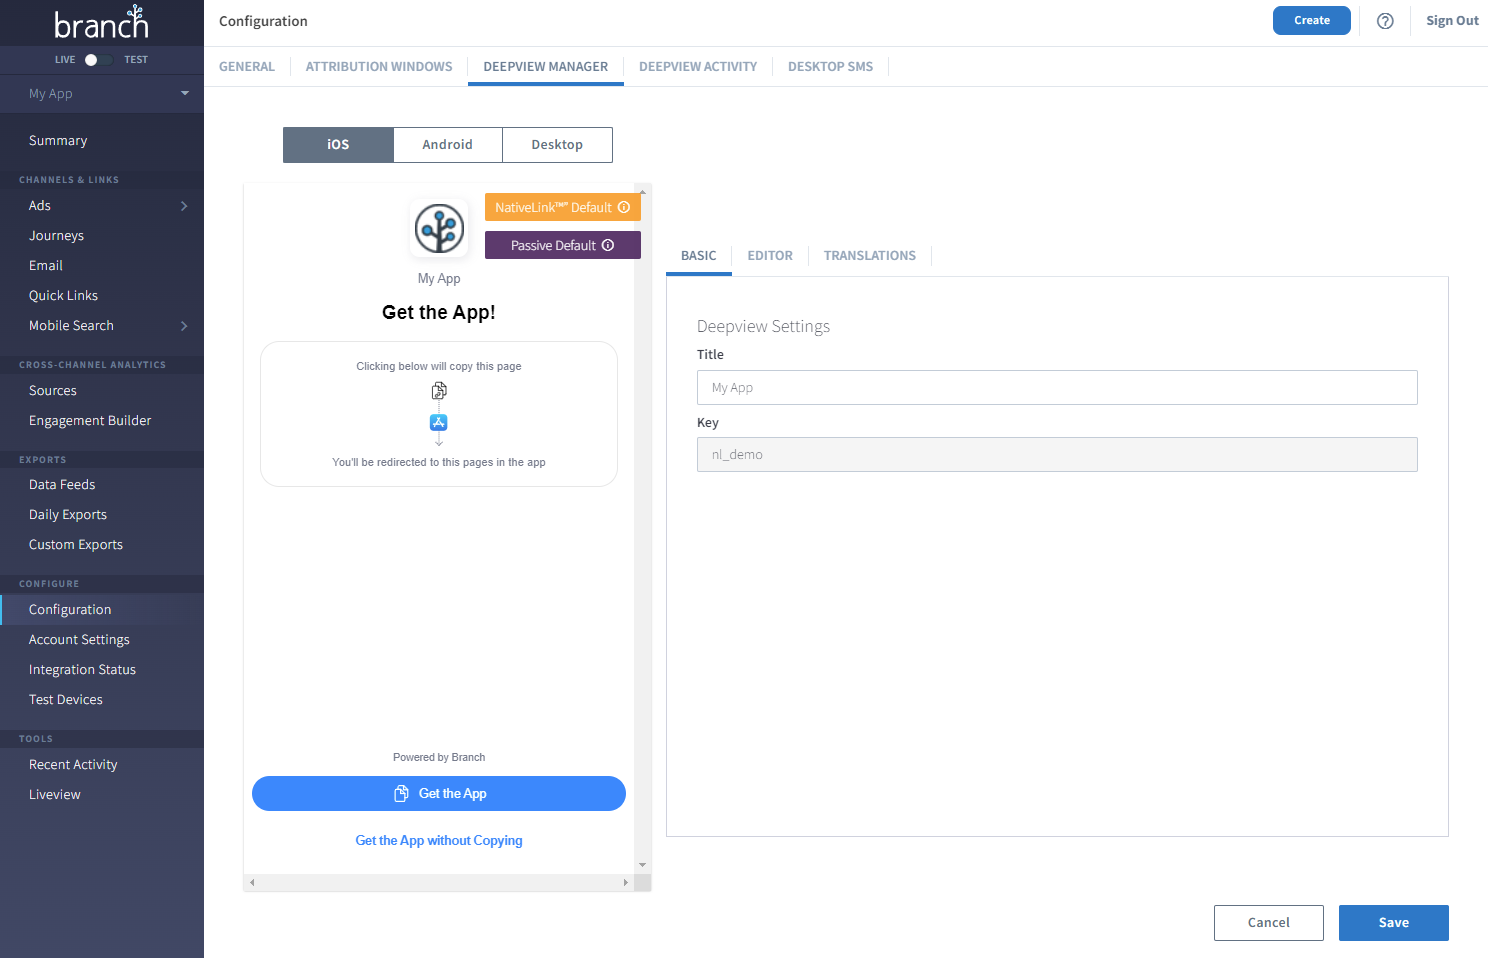Click preview horizontal scrollbar right arrow

(x=626, y=883)
